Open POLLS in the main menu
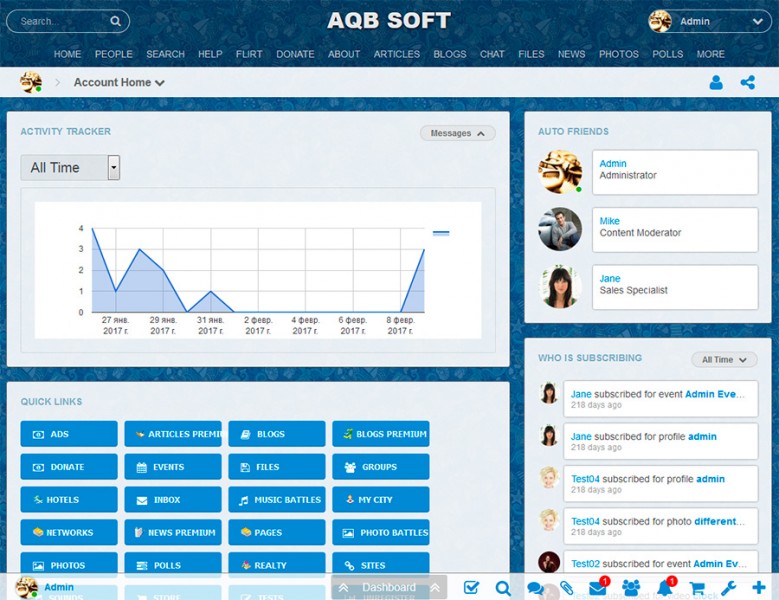Viewport: 779px width, 600px height. pos(668,54)
